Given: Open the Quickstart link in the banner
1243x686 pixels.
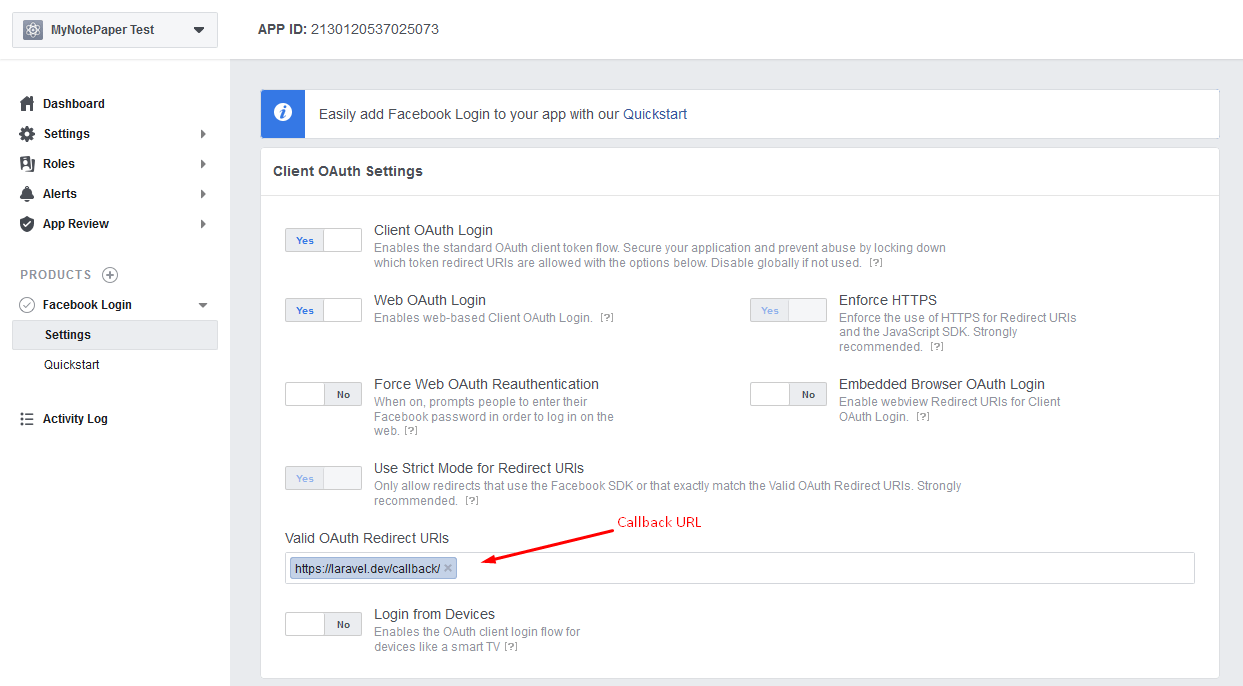Looking at the screenshot, I should (x=655, y=114).
